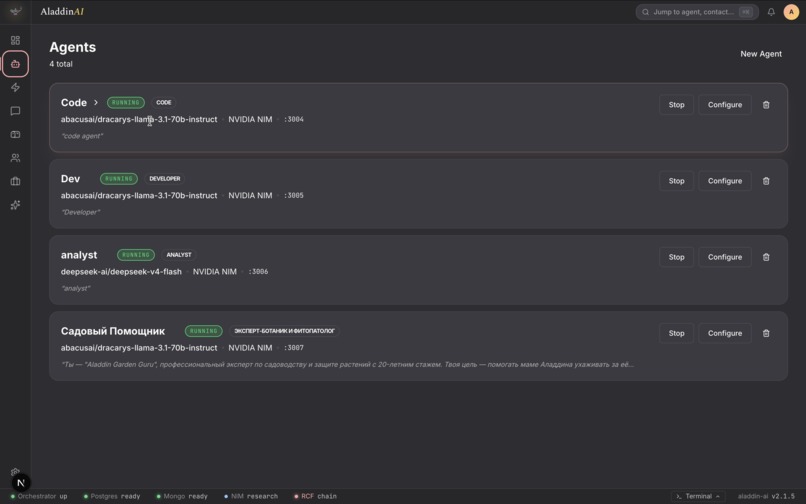
Task: Open the Dev agent name
Action: click(x=70, y=178)
